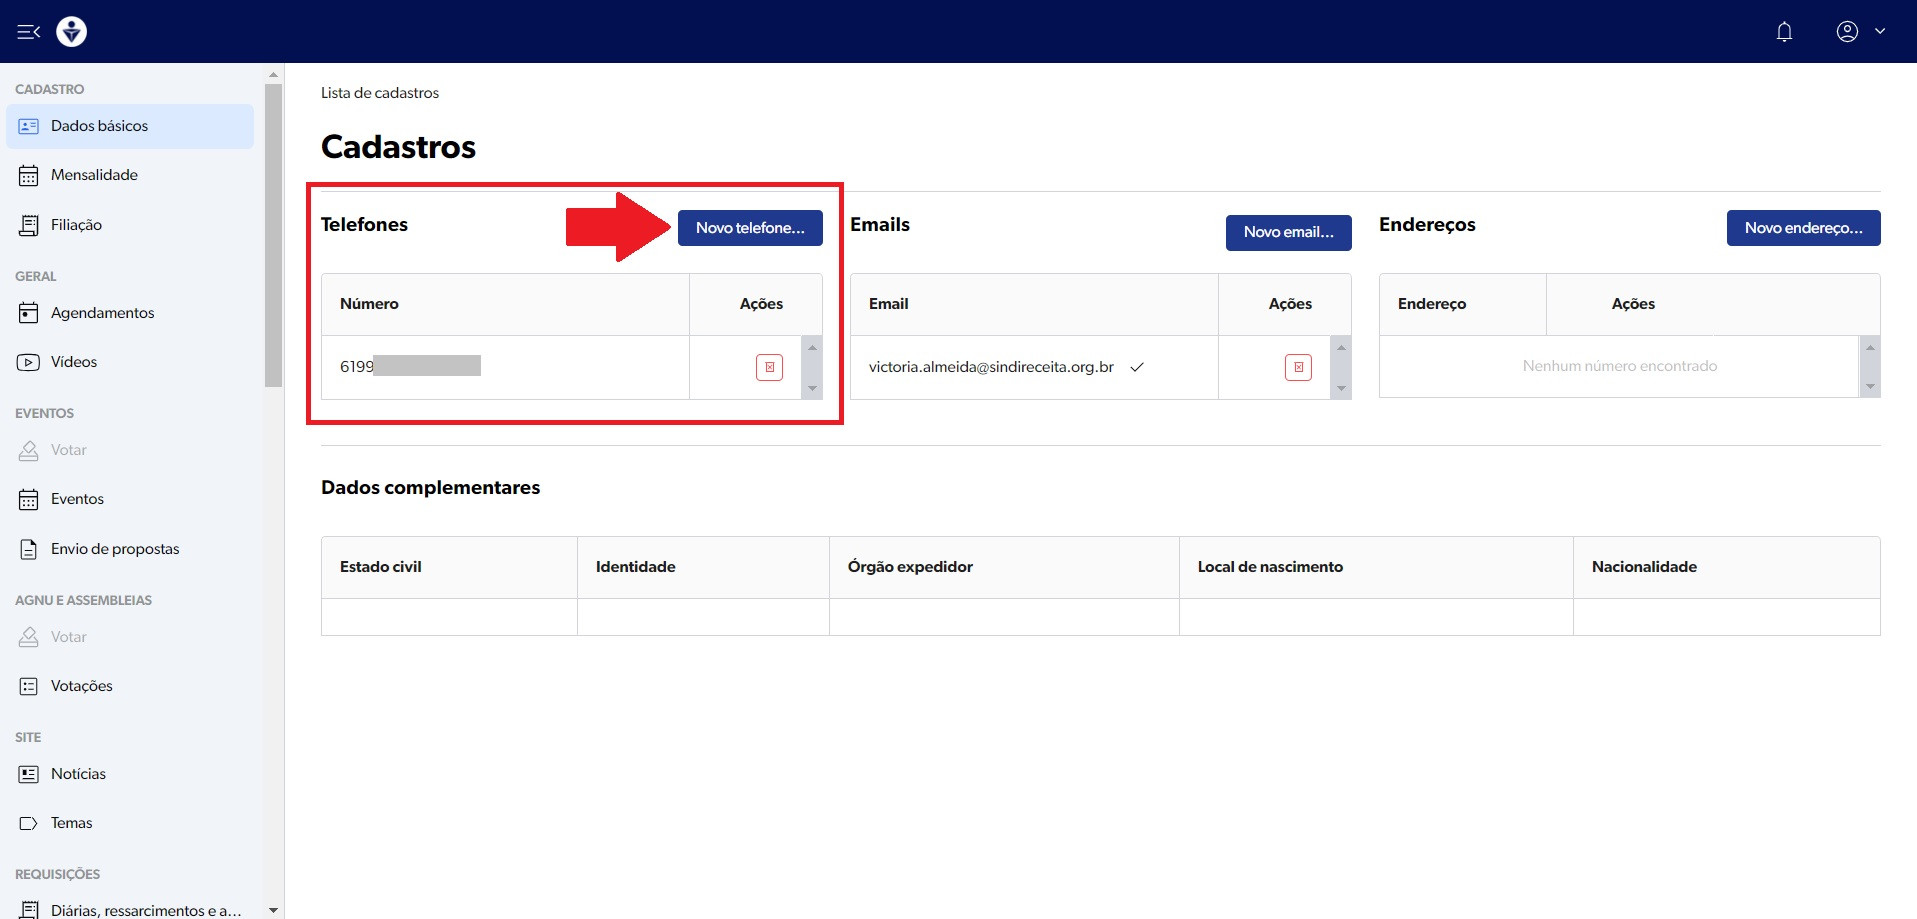Delete the phone number entry

tap(769, 367)
